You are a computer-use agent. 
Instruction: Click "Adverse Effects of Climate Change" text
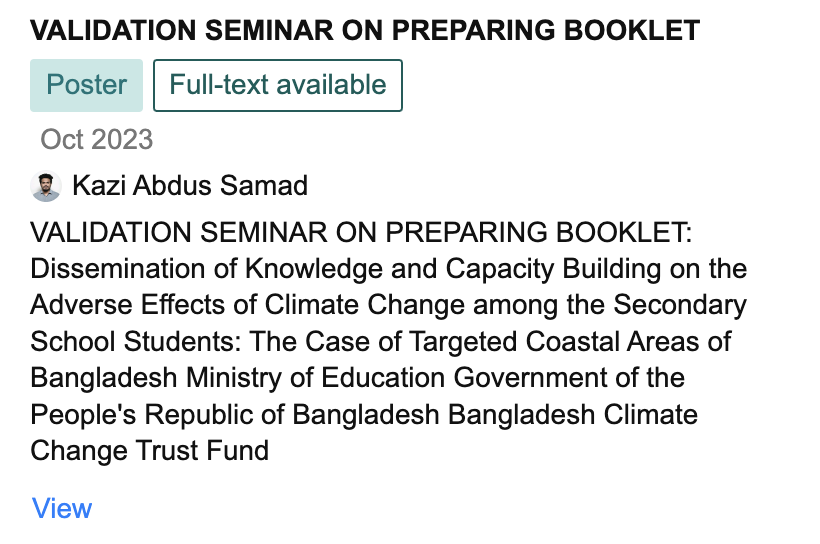click(255, 306)
